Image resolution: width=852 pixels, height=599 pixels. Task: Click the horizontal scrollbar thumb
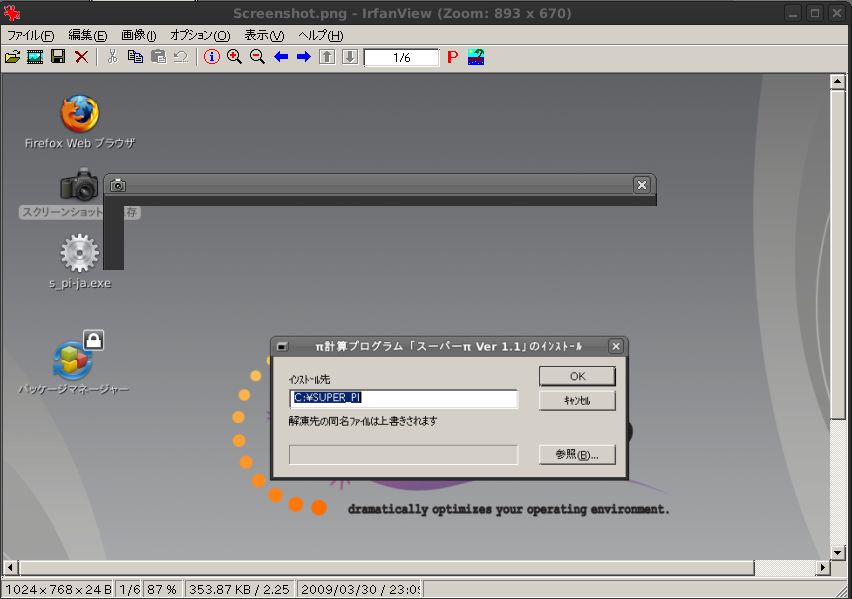[x=387, y=568]
